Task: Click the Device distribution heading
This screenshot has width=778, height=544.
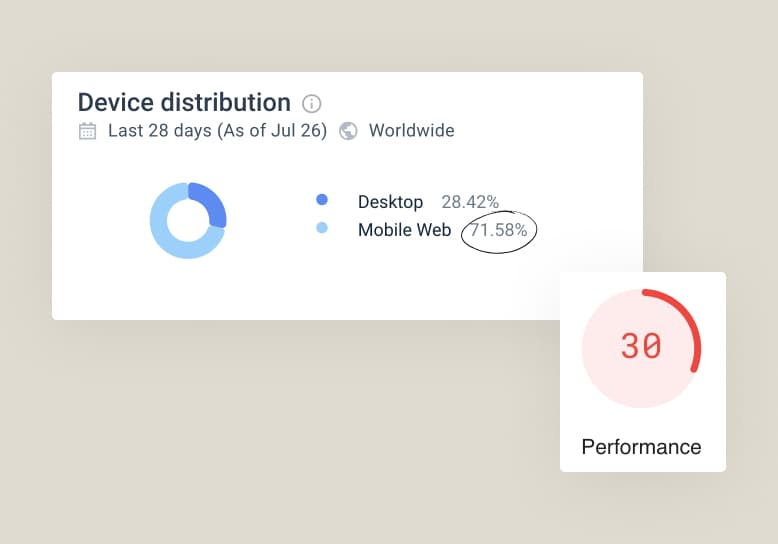Action: click(x=184, y=102)
